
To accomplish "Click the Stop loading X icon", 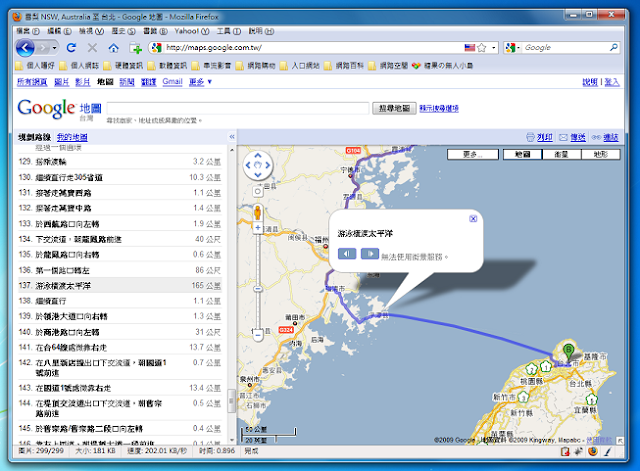I will (92, 48).
